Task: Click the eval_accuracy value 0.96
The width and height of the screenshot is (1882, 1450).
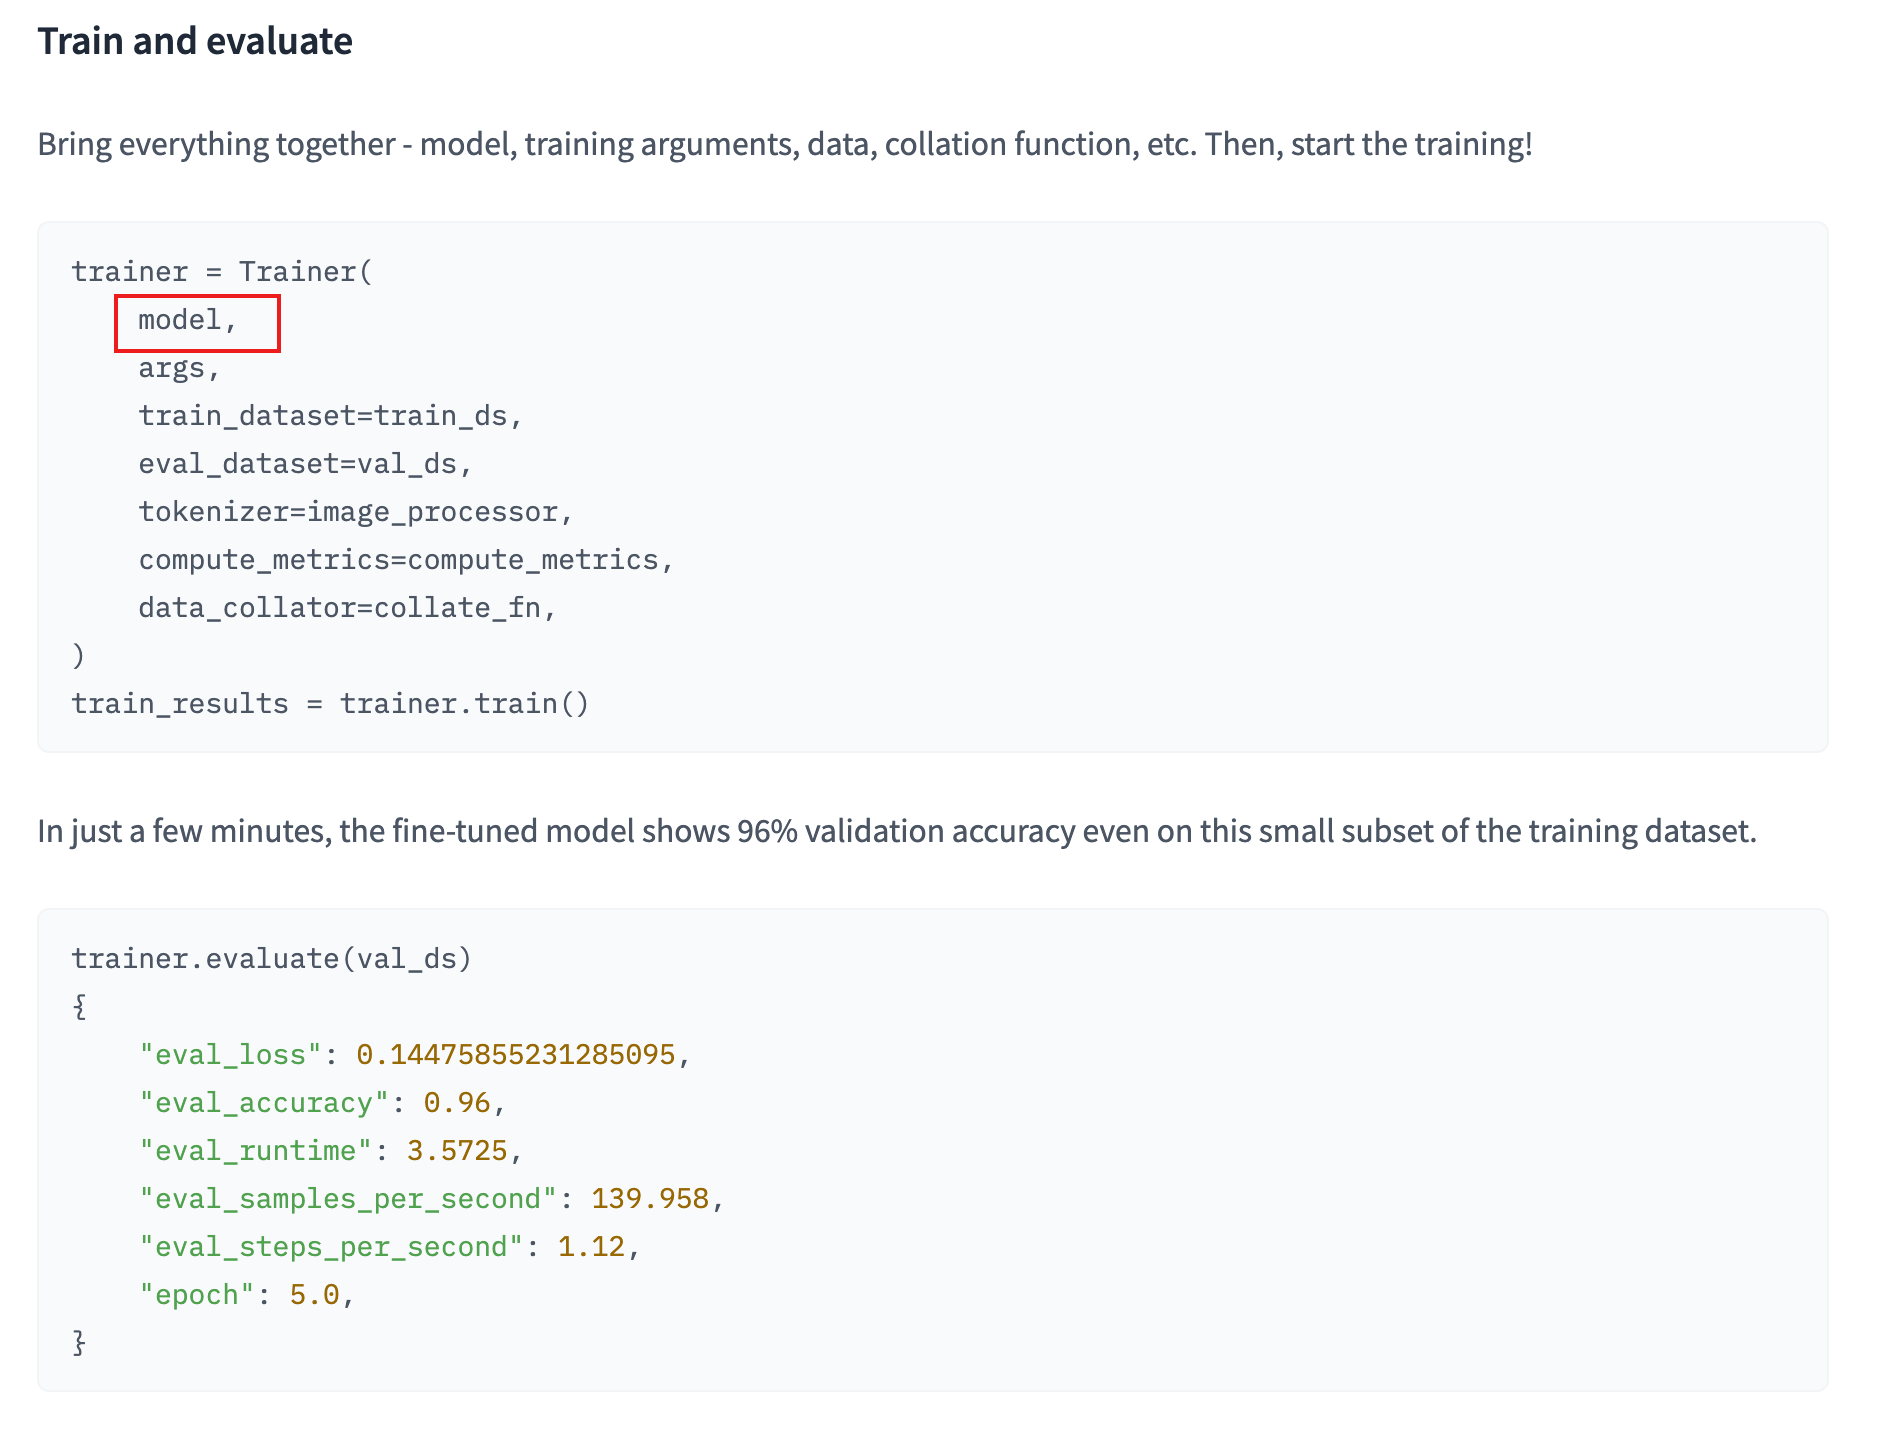Action: click(x=456, y=1102)
